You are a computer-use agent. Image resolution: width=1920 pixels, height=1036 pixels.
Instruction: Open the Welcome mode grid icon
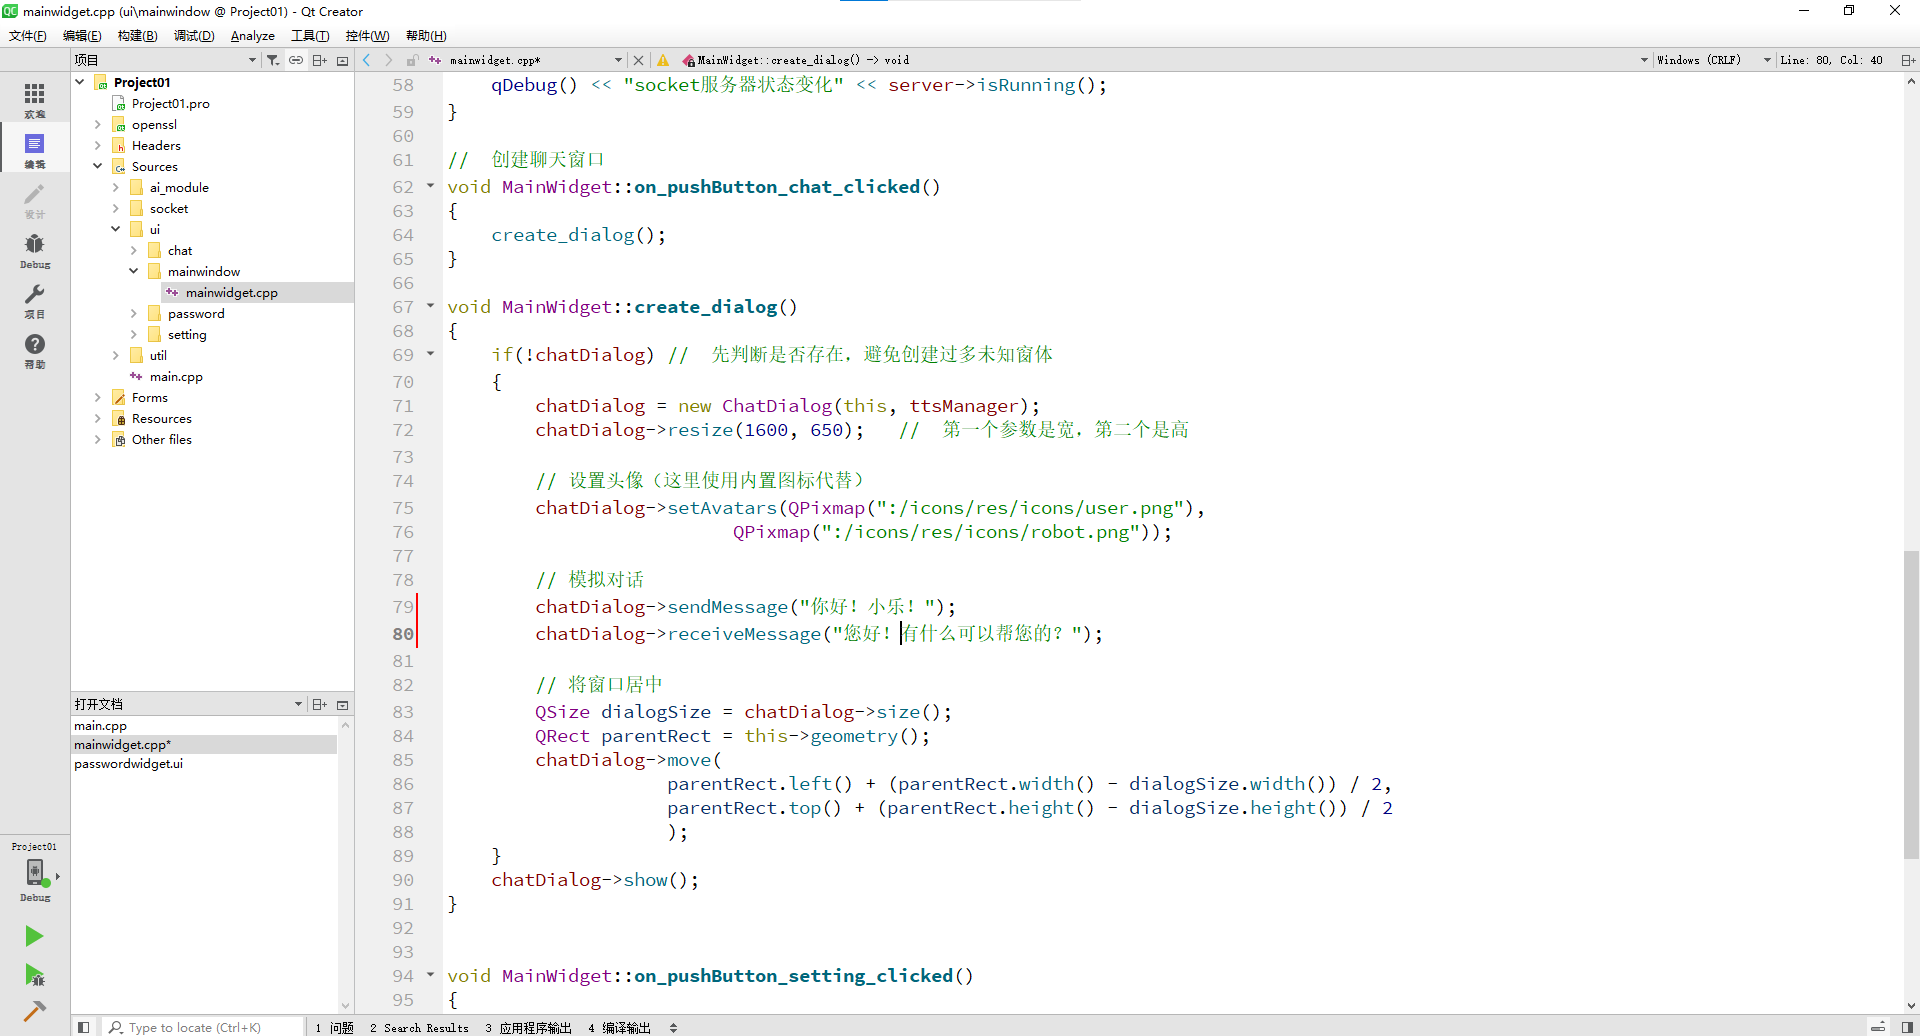coord(34,99)
